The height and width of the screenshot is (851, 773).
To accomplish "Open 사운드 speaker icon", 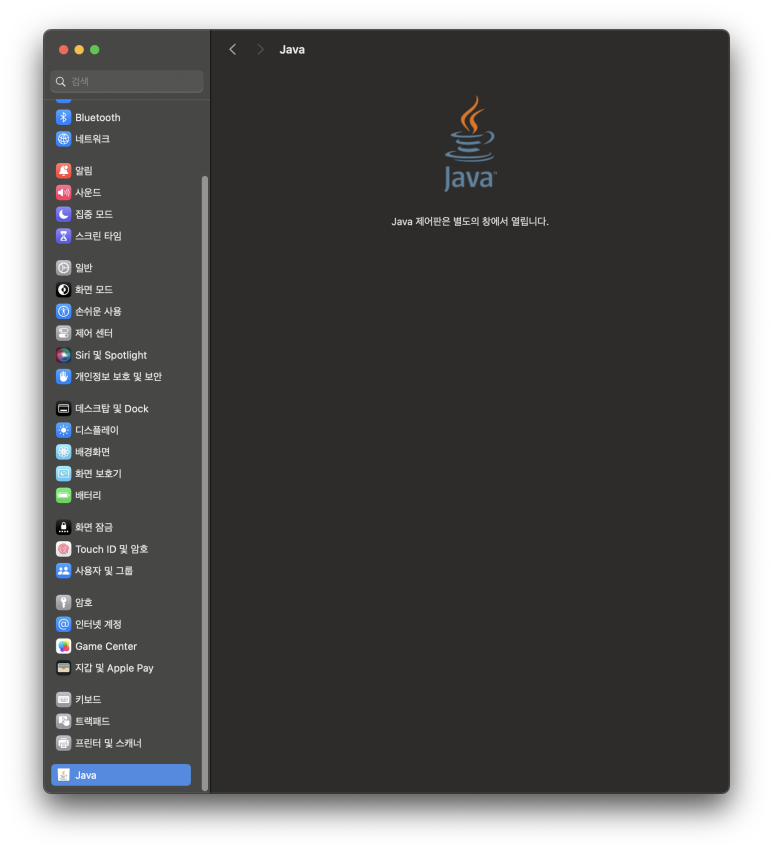I will [64, 192].
